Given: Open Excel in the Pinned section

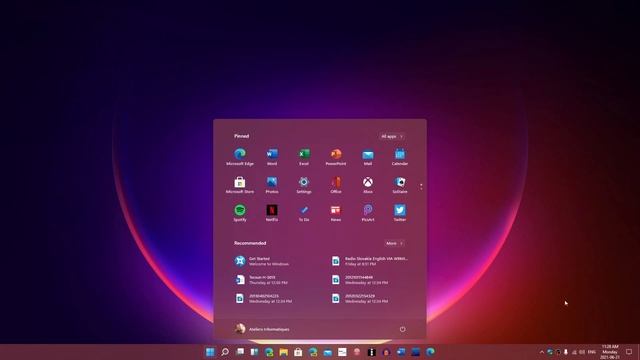Looking at the screenshot, I should pyautogui.click(x=304, y=157).
